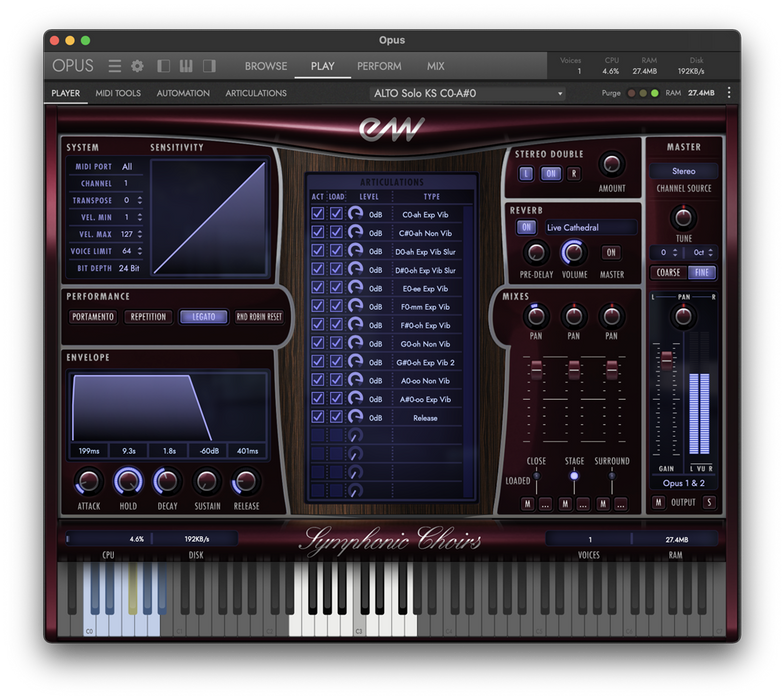Open the Opus hamburger main menu
The height and width of the screenshot is (700, 784).
(115, 66)
